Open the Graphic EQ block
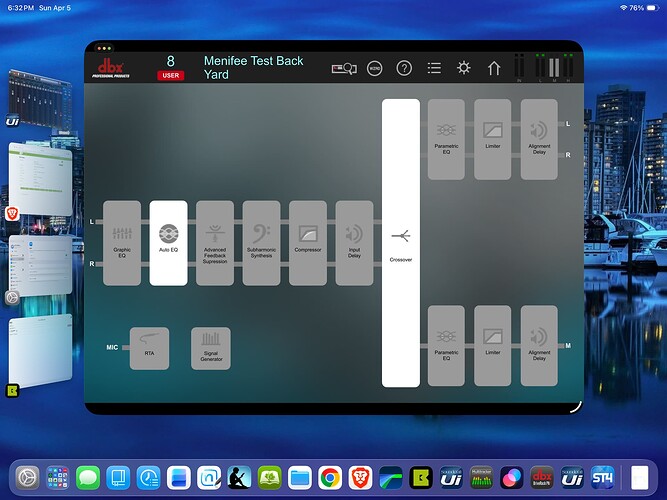667x500 pixels. [122, 242]
